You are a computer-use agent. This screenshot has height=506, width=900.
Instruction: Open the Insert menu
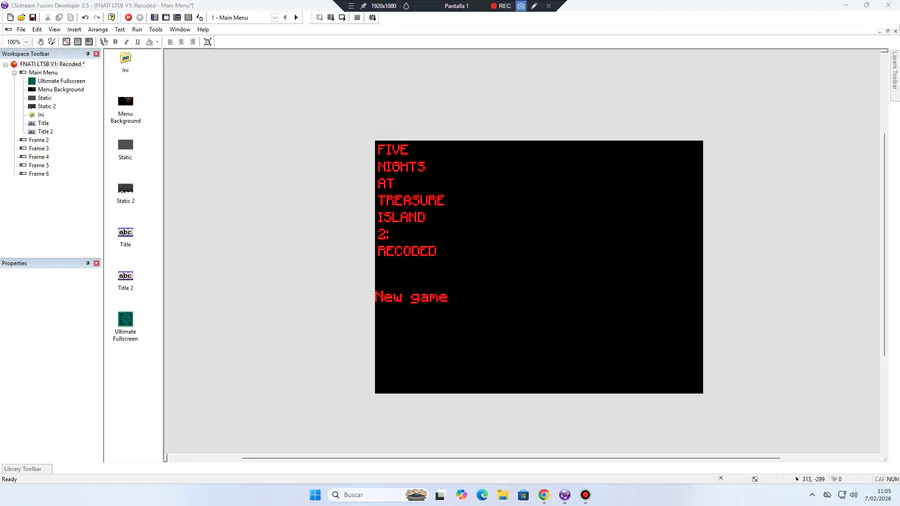pos(74,29)
